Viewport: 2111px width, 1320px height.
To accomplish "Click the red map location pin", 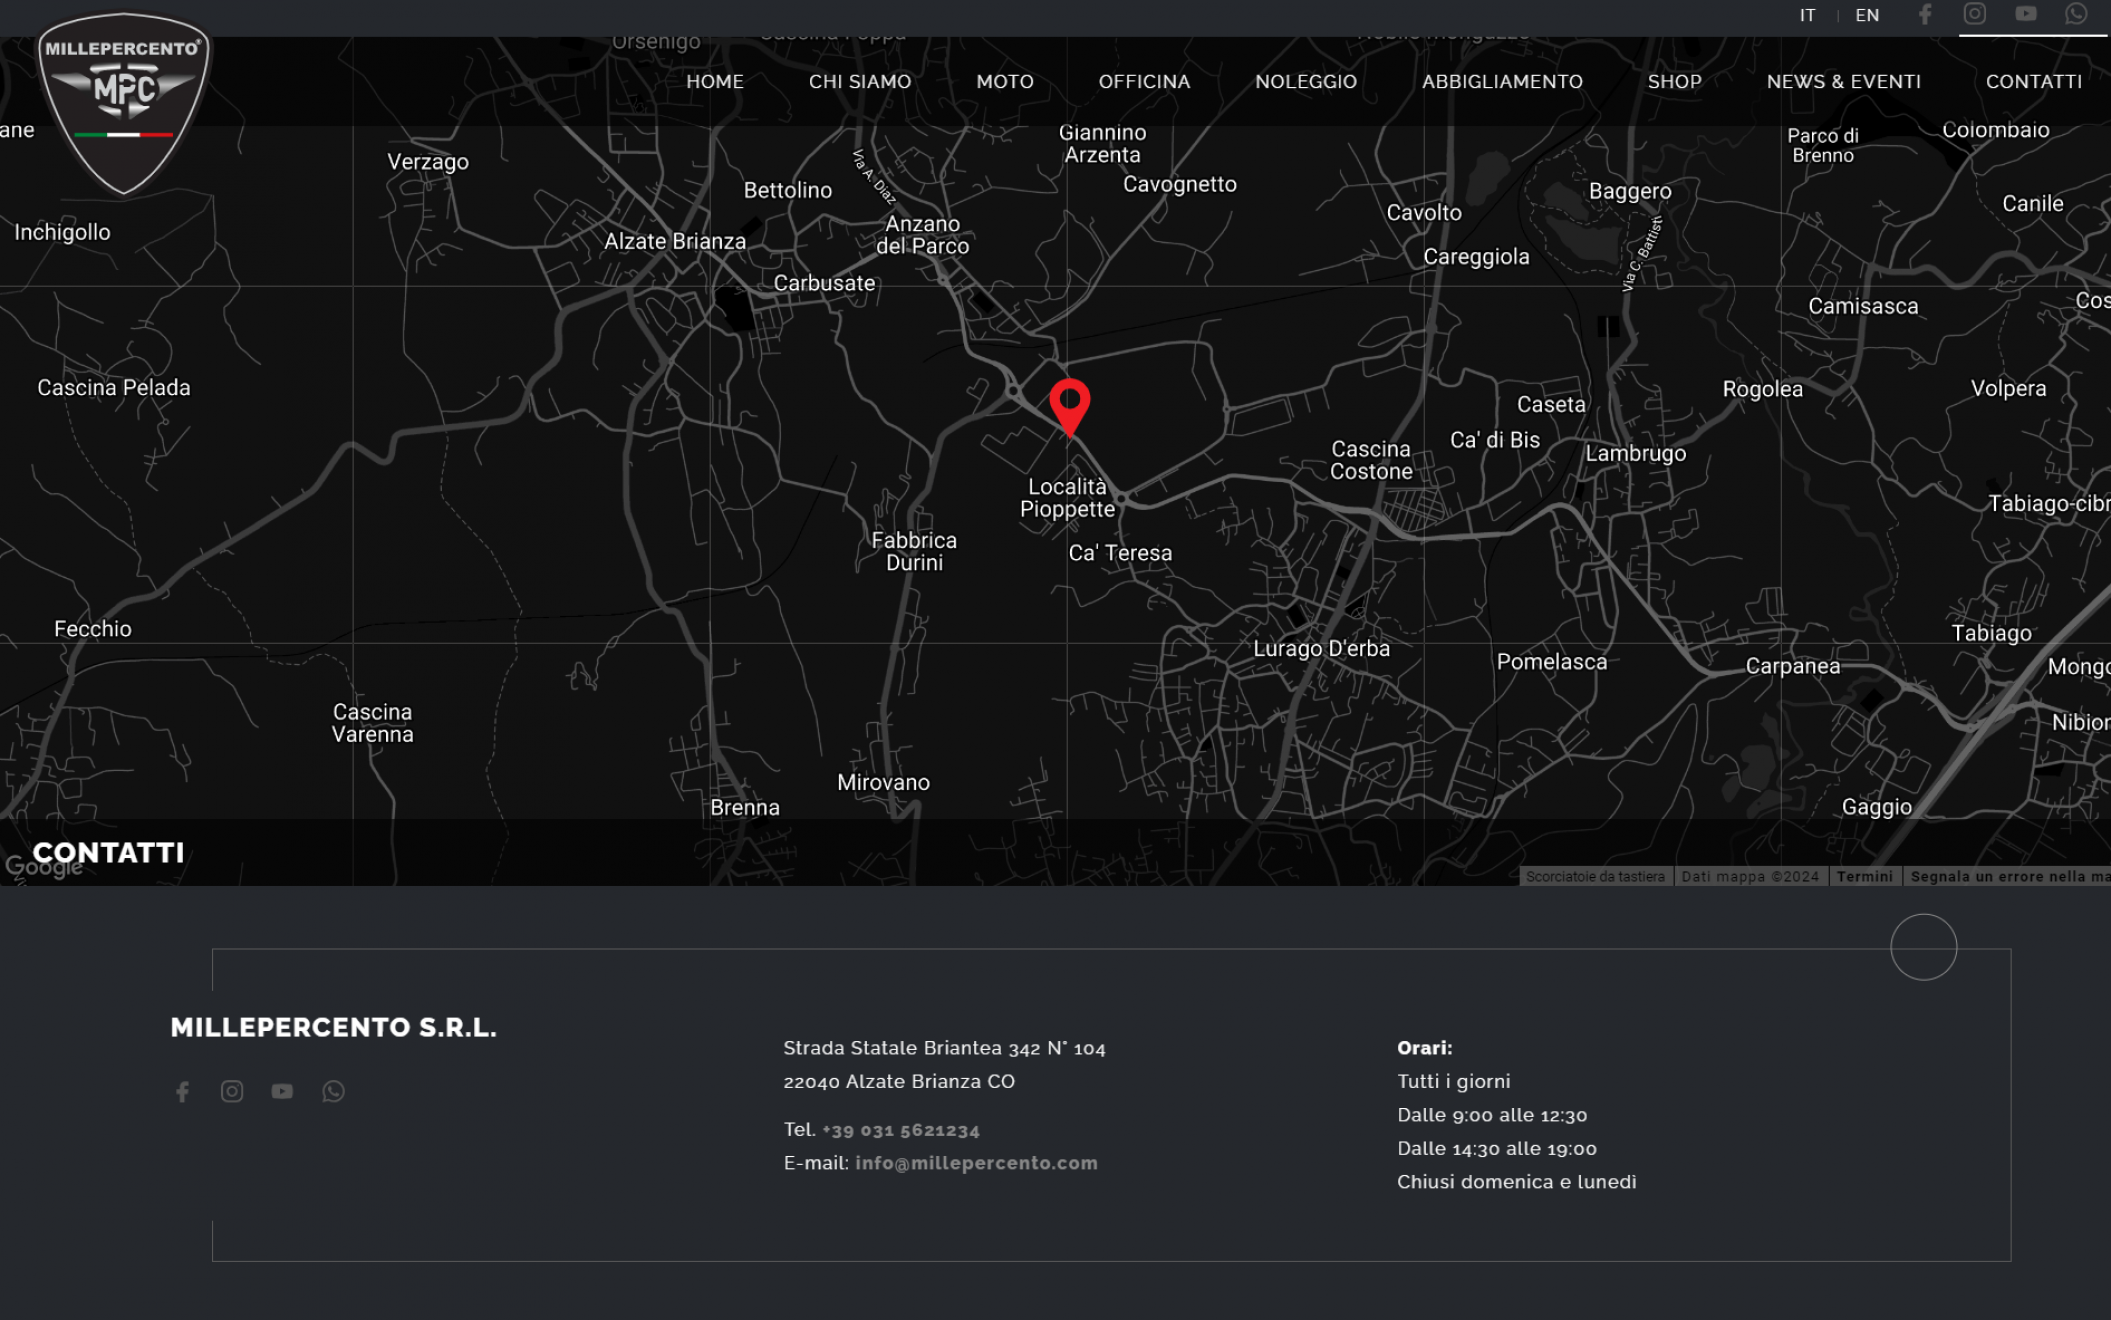I will tap(1070, 407).
